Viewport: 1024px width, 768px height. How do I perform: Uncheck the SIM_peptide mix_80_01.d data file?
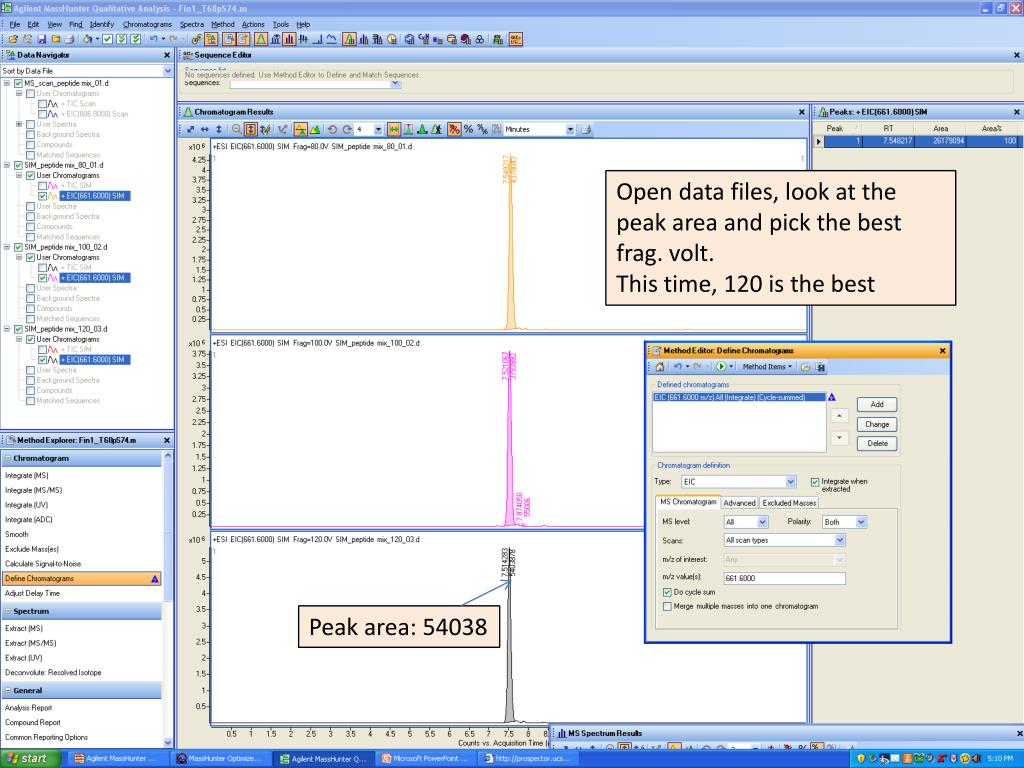click(18, 165)
